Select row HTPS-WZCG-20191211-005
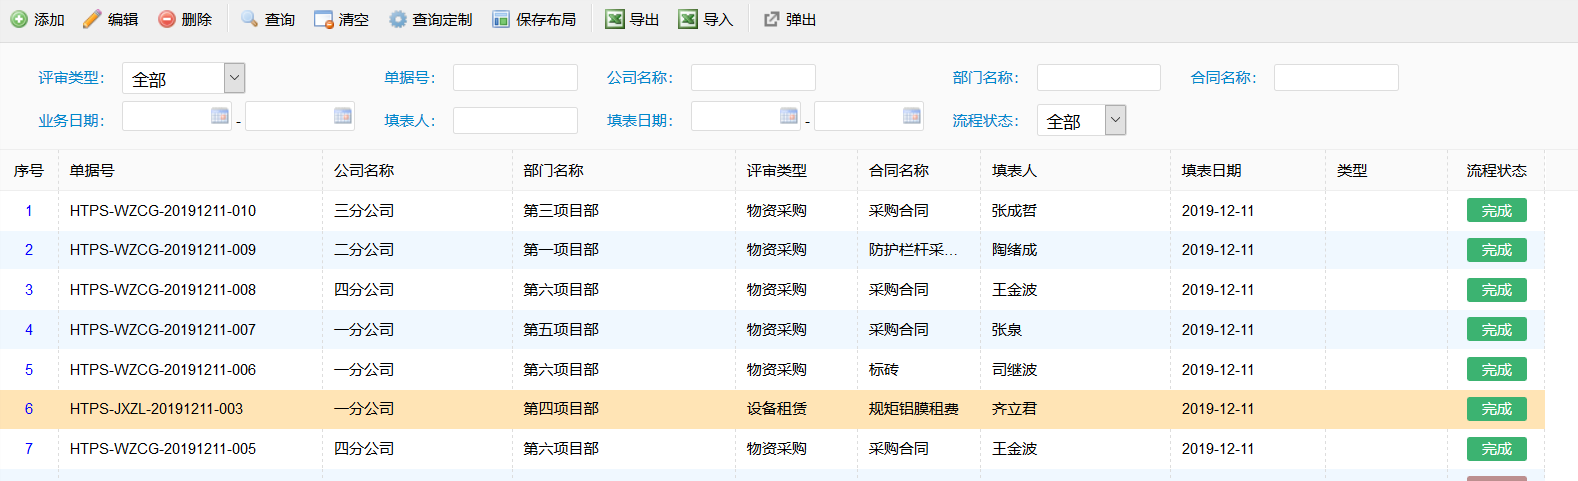 (772, 449)
